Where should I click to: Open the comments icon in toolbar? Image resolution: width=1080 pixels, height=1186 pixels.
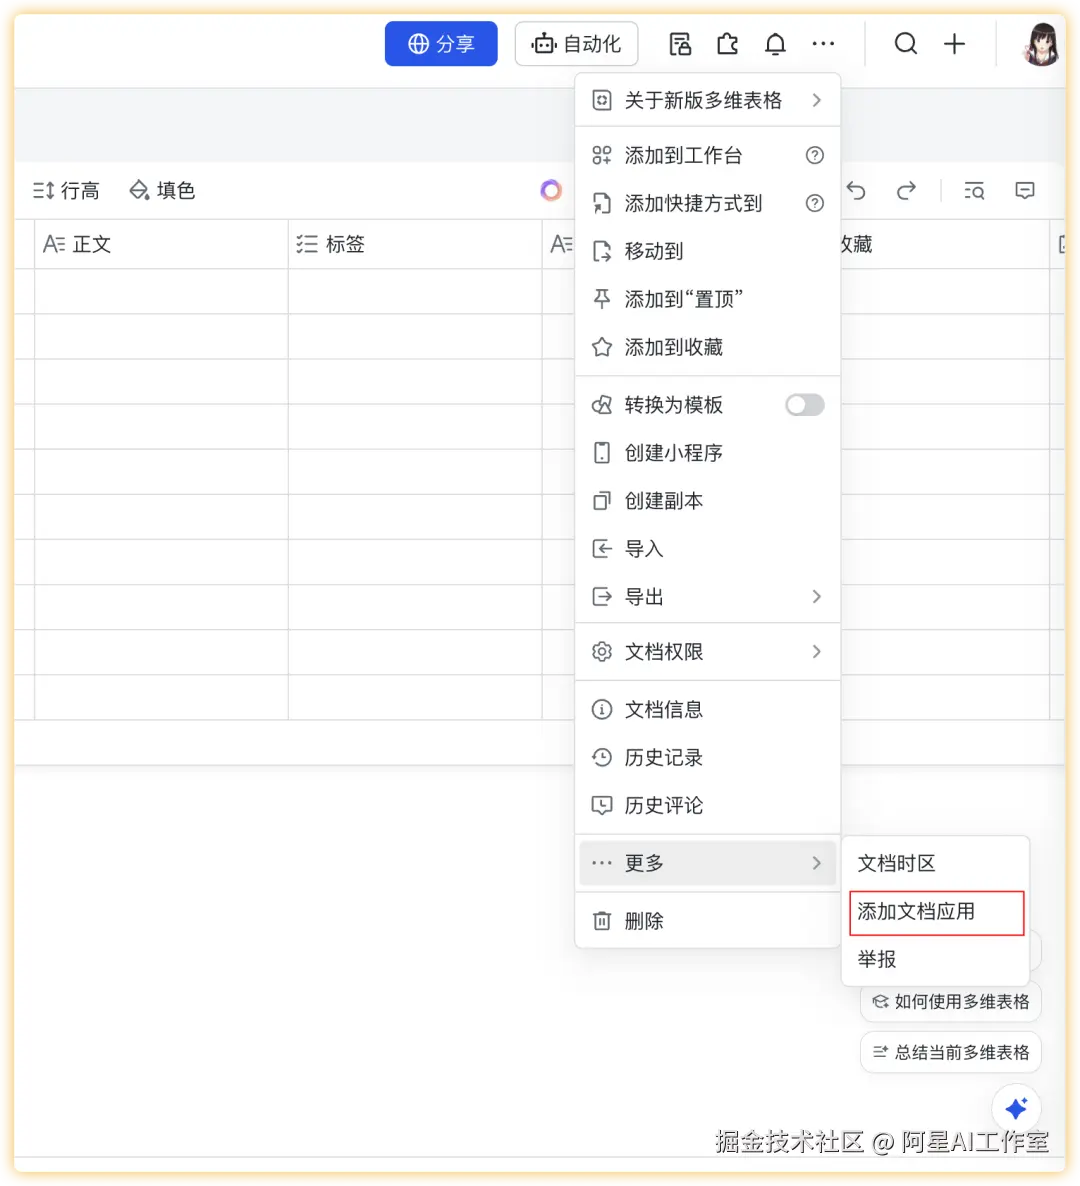click(x=1025, y=191)
